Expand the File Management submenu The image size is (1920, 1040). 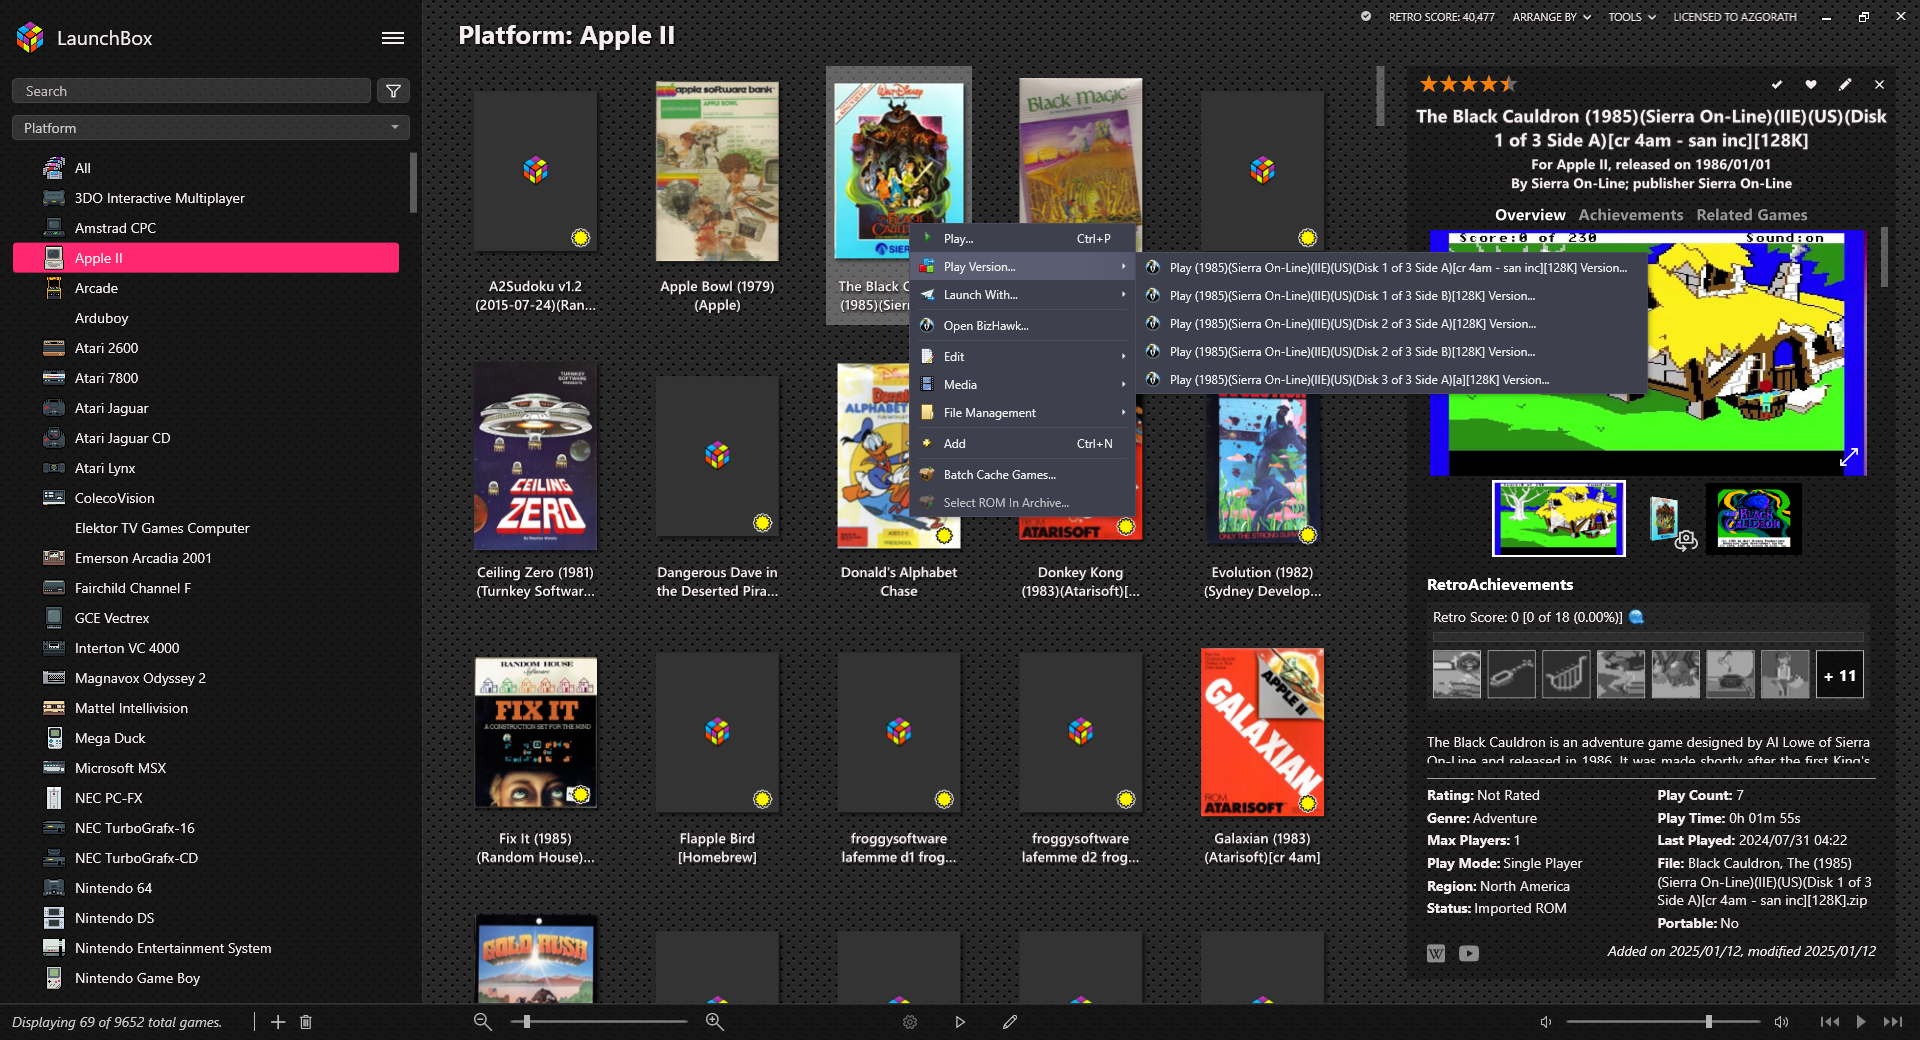point(1023,413)
